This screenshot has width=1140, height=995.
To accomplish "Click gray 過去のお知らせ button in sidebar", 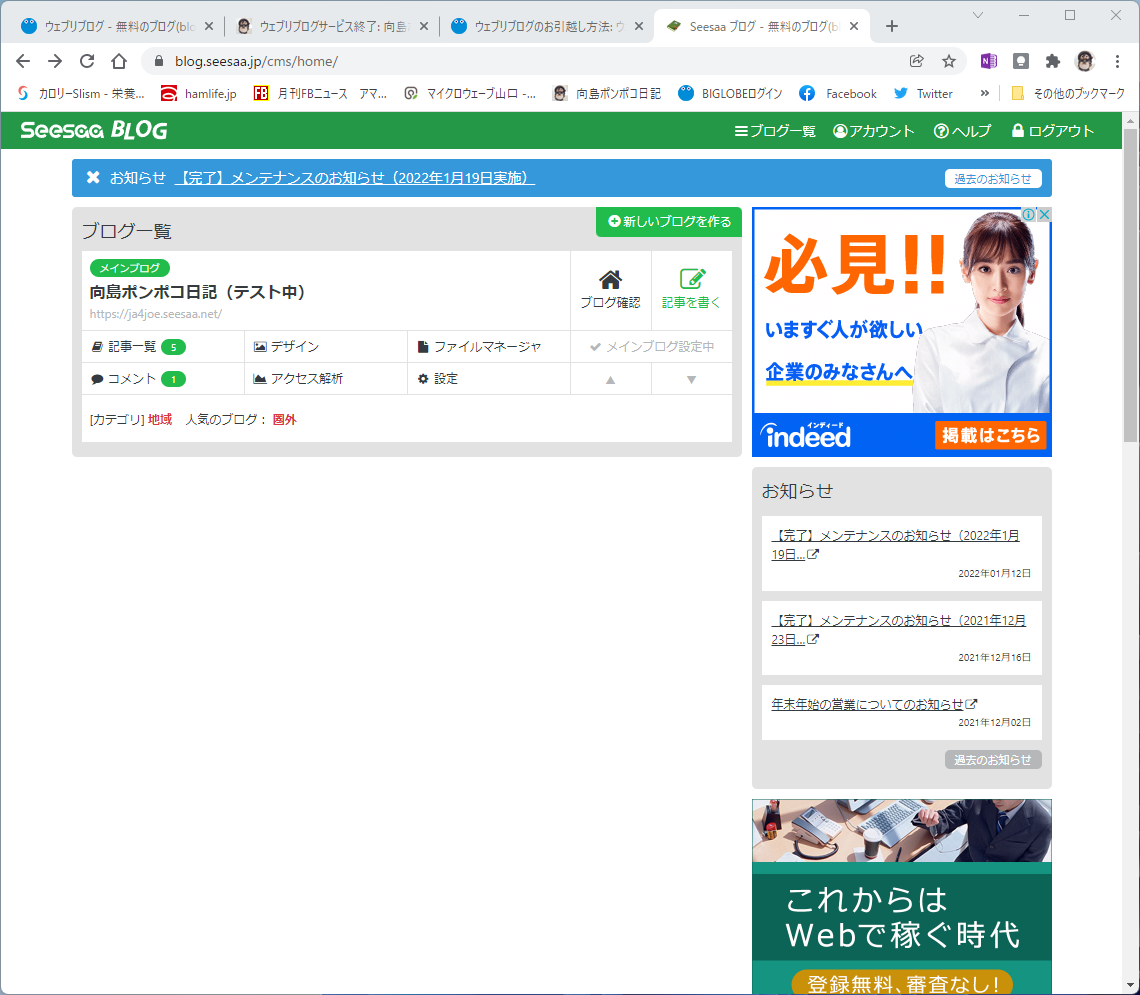I will point(992,760).
